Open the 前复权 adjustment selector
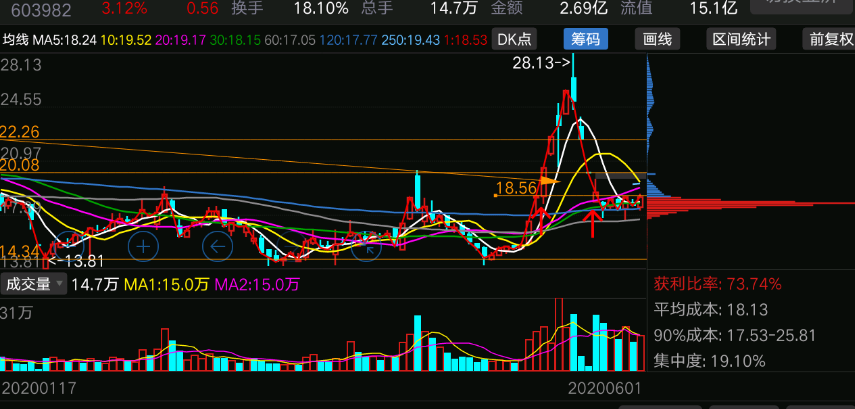Viewport: 855px width, 409px height. [x=829, y=39]
